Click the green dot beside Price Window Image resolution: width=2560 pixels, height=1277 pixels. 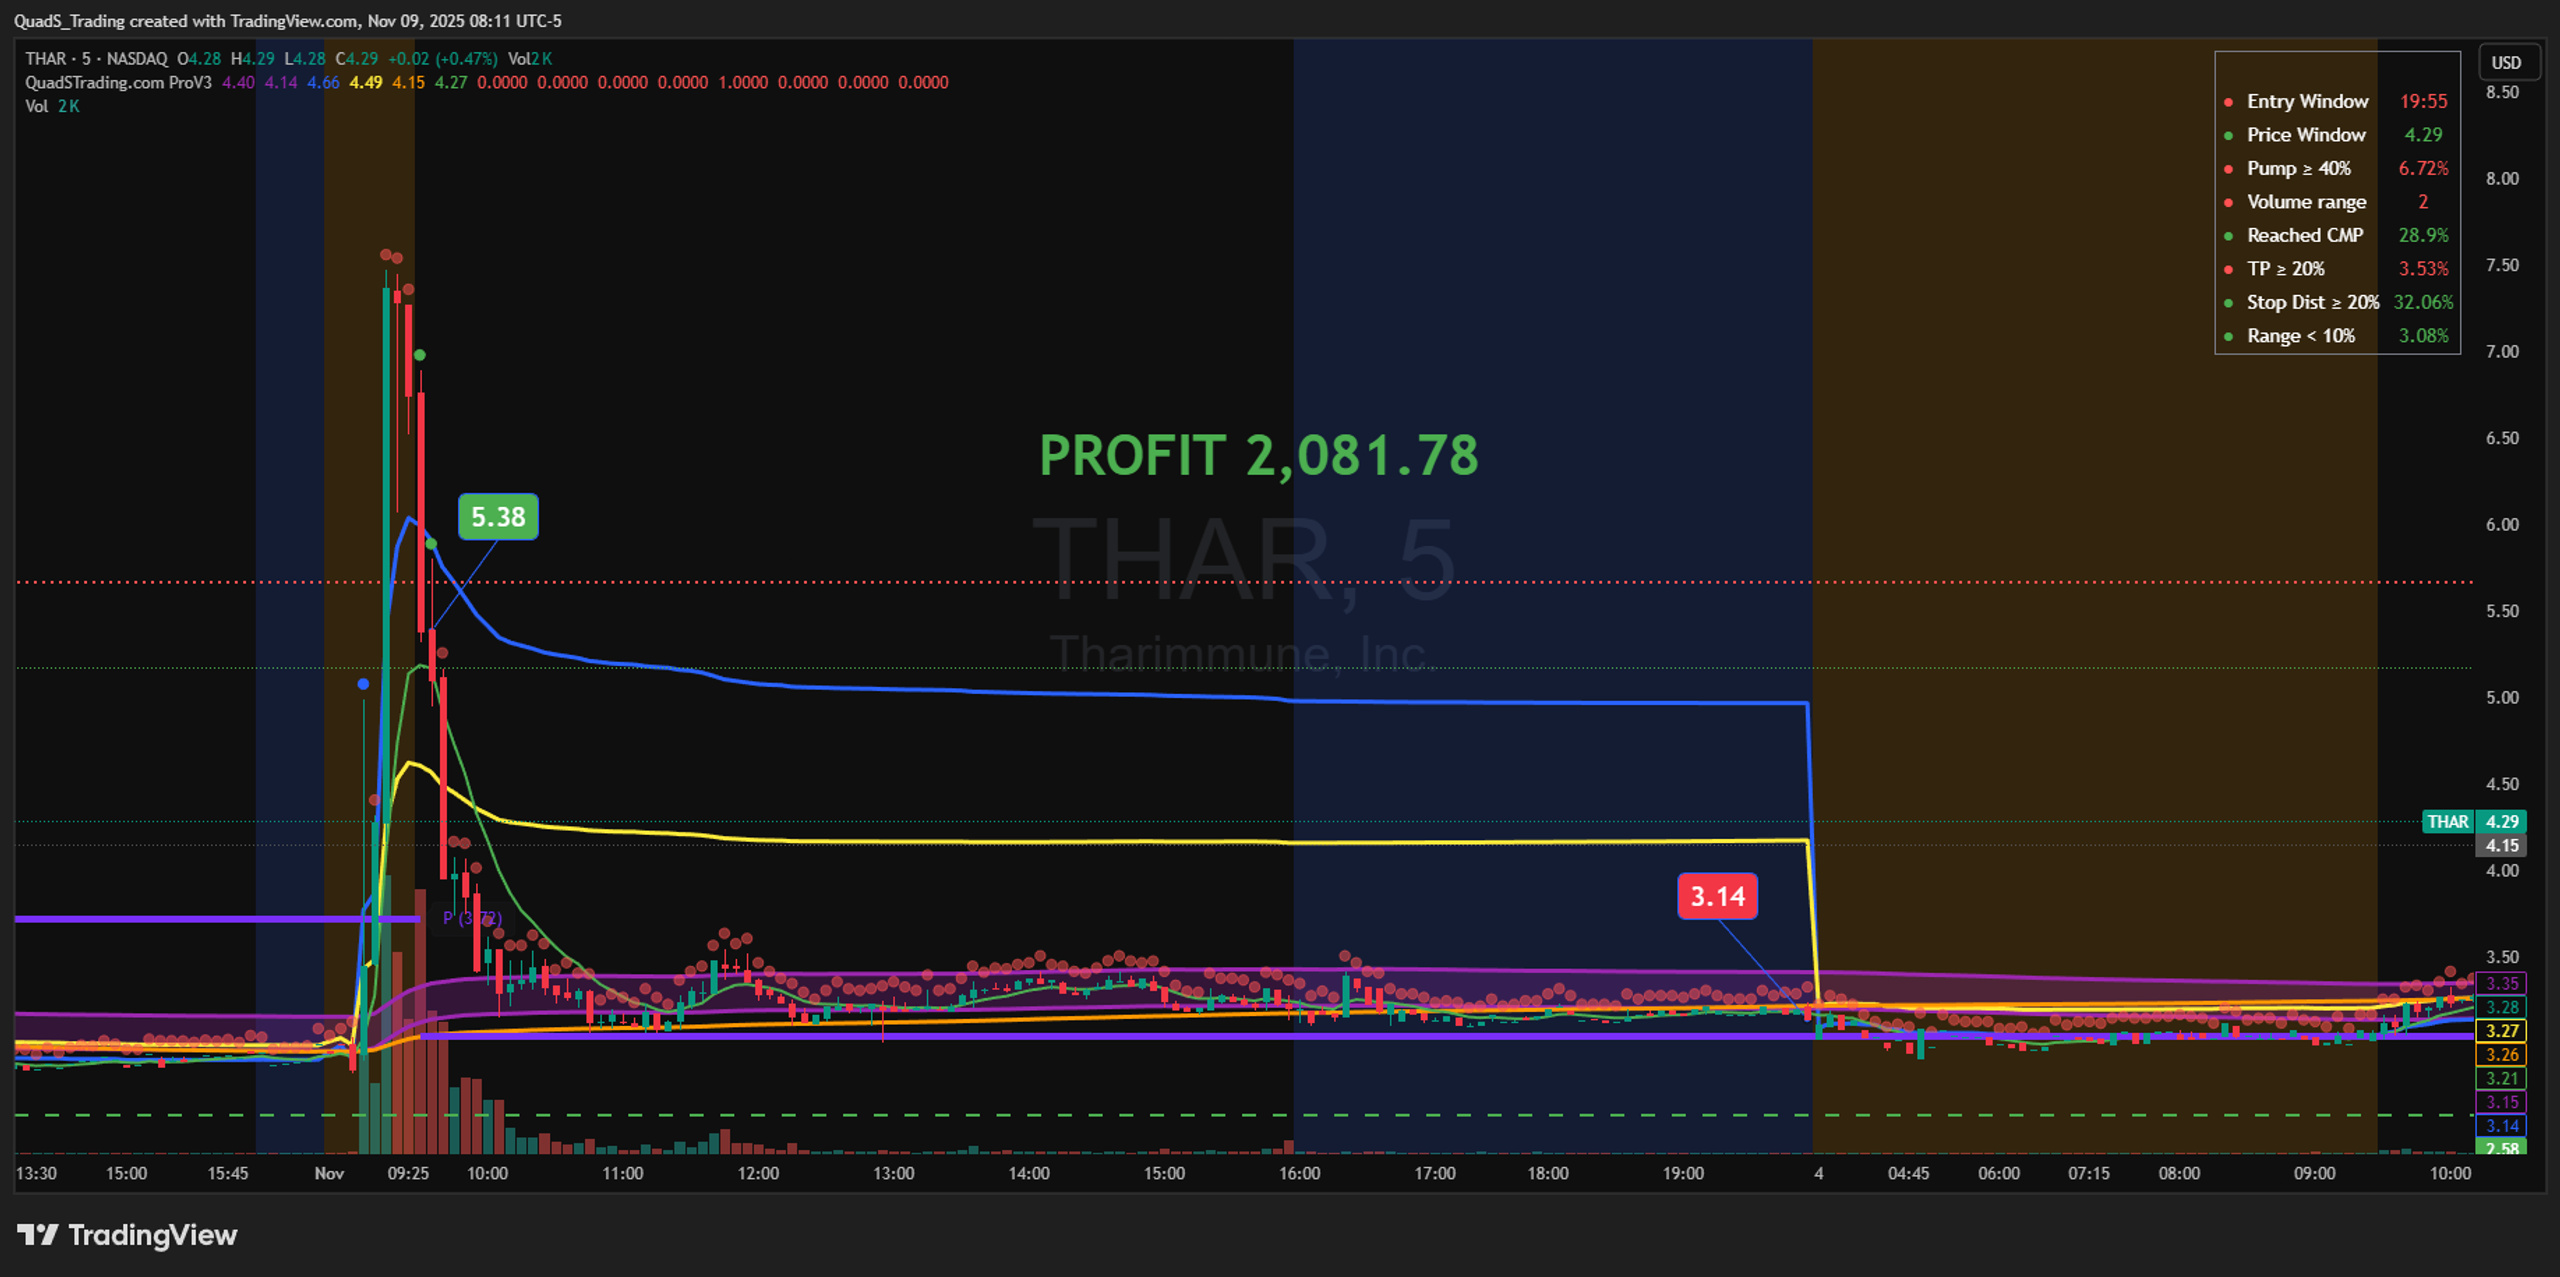2228,135
